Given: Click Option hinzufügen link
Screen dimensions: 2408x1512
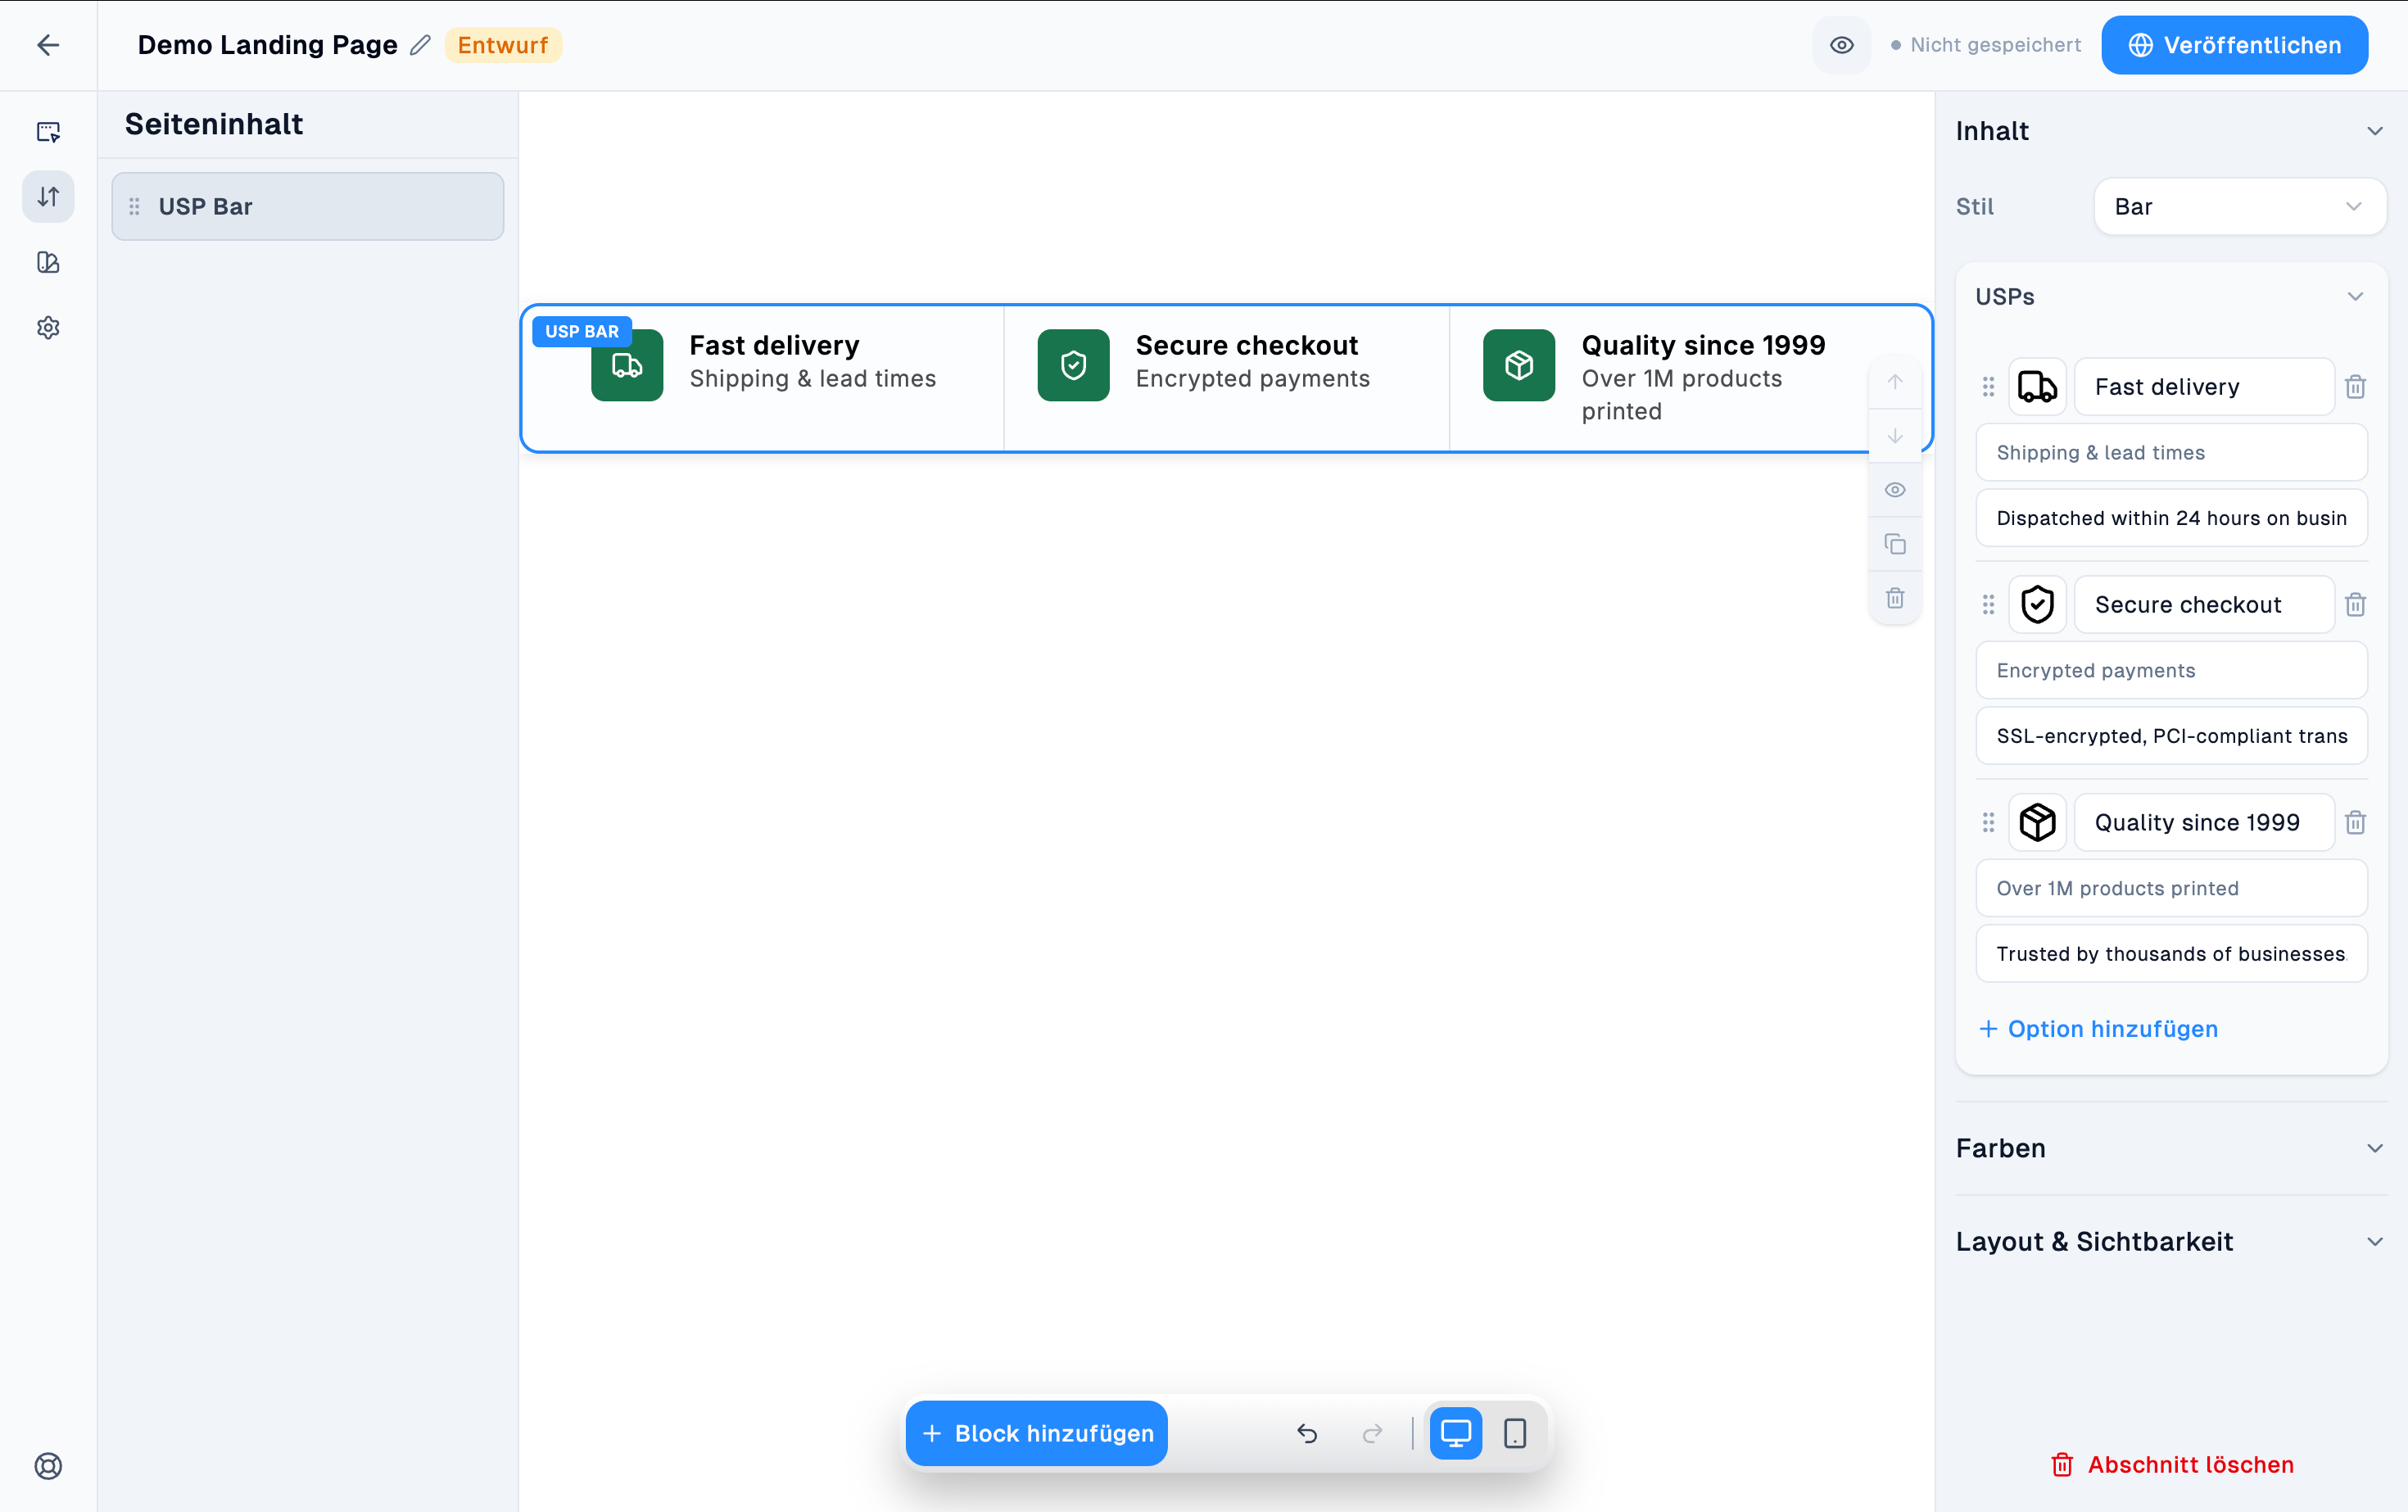Looking at the screenshot, I should tap(2098, 1029).
